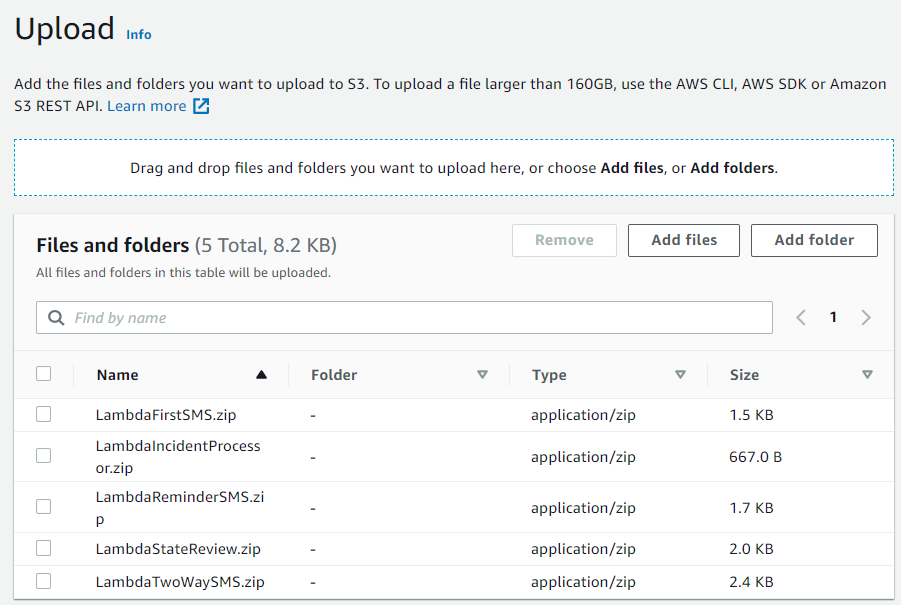Check the LambdaFirstSMS.zip row checkbox
901x605 pixels.
(x=44, y=414)
